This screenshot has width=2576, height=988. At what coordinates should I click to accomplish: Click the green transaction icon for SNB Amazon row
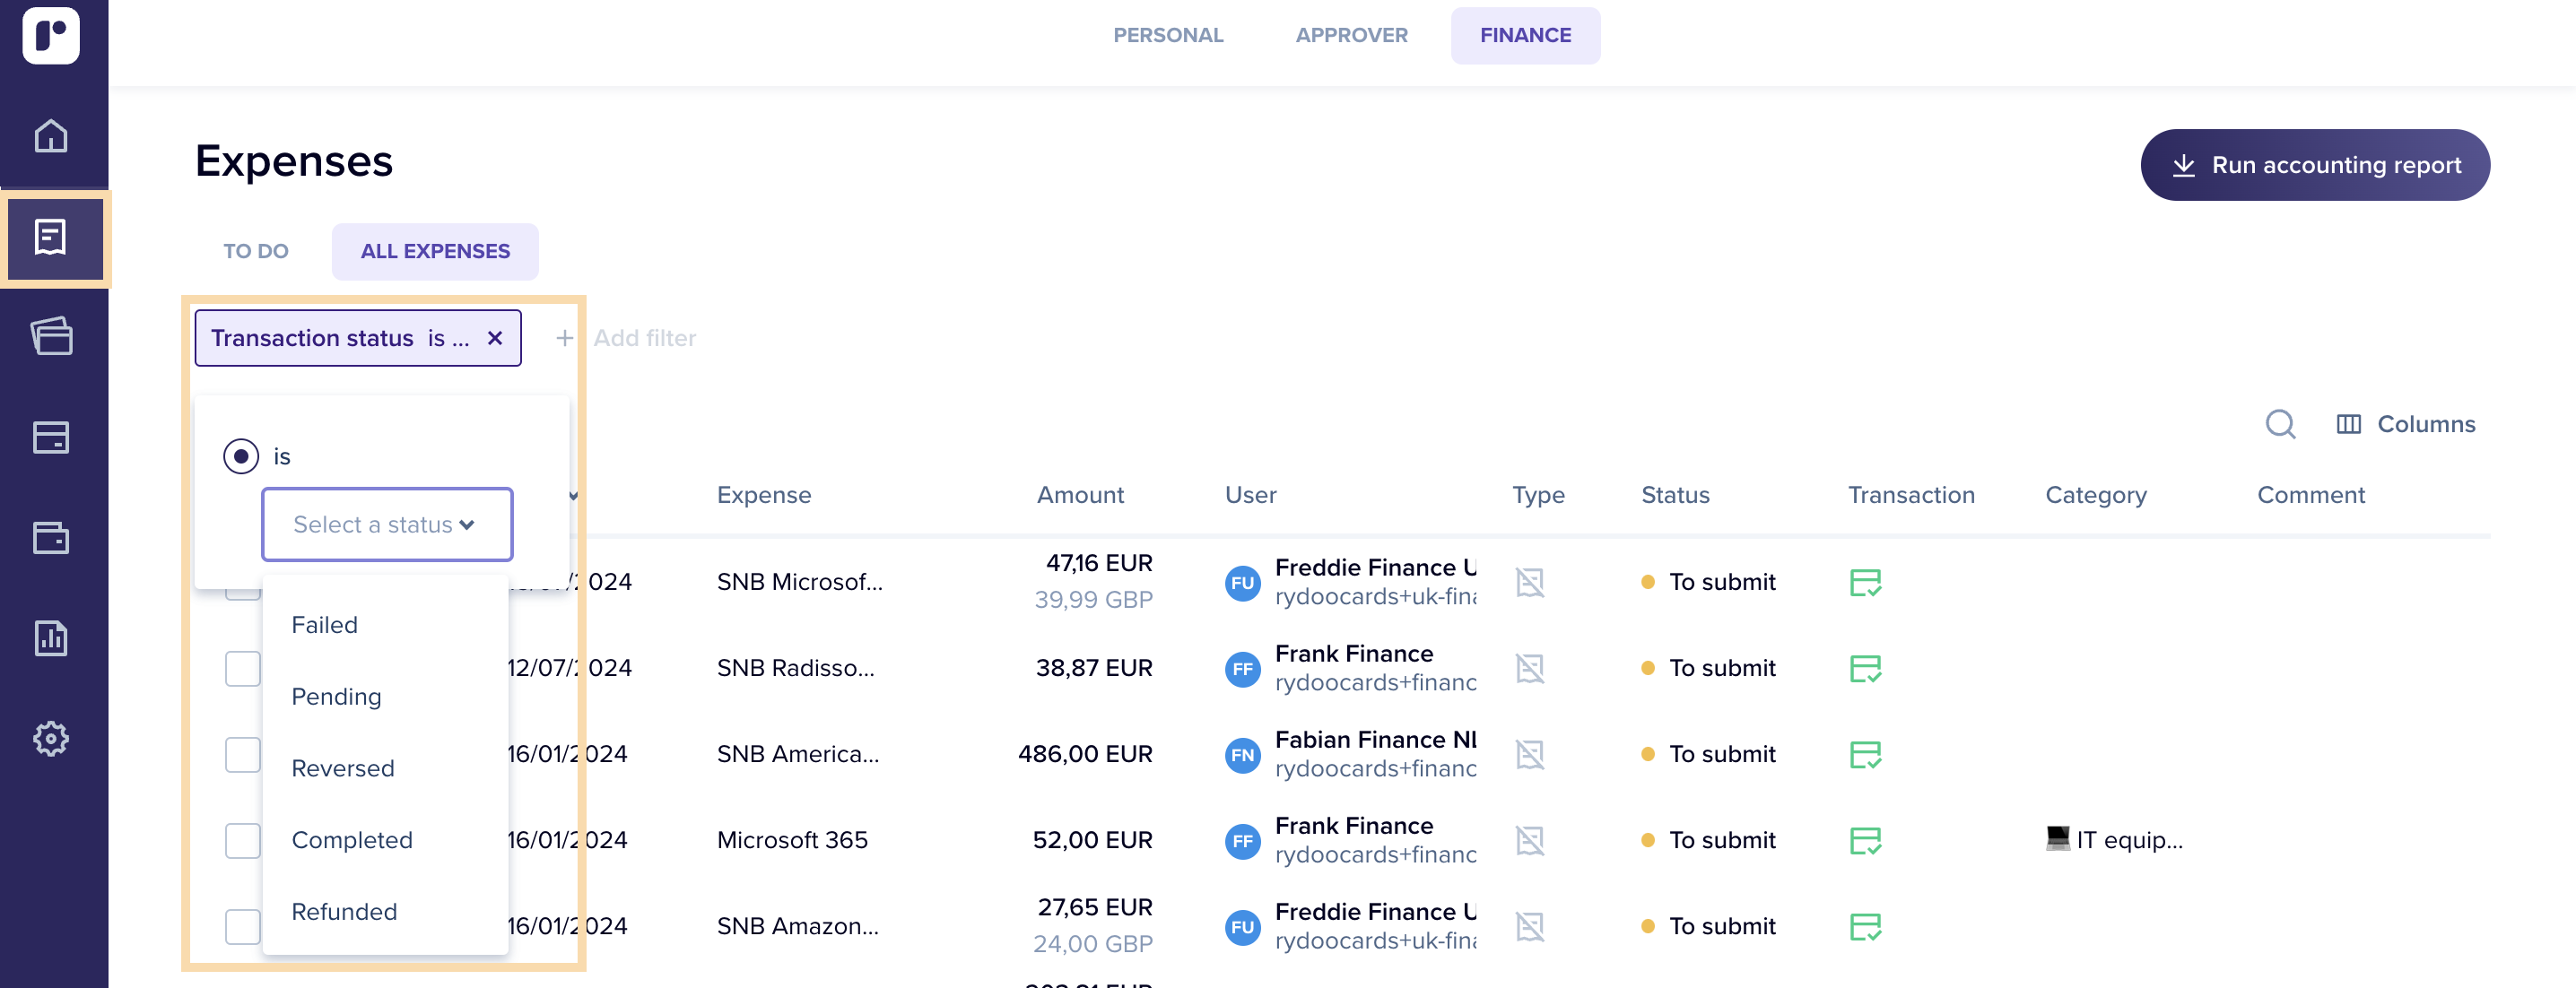tap(1866, 926)
